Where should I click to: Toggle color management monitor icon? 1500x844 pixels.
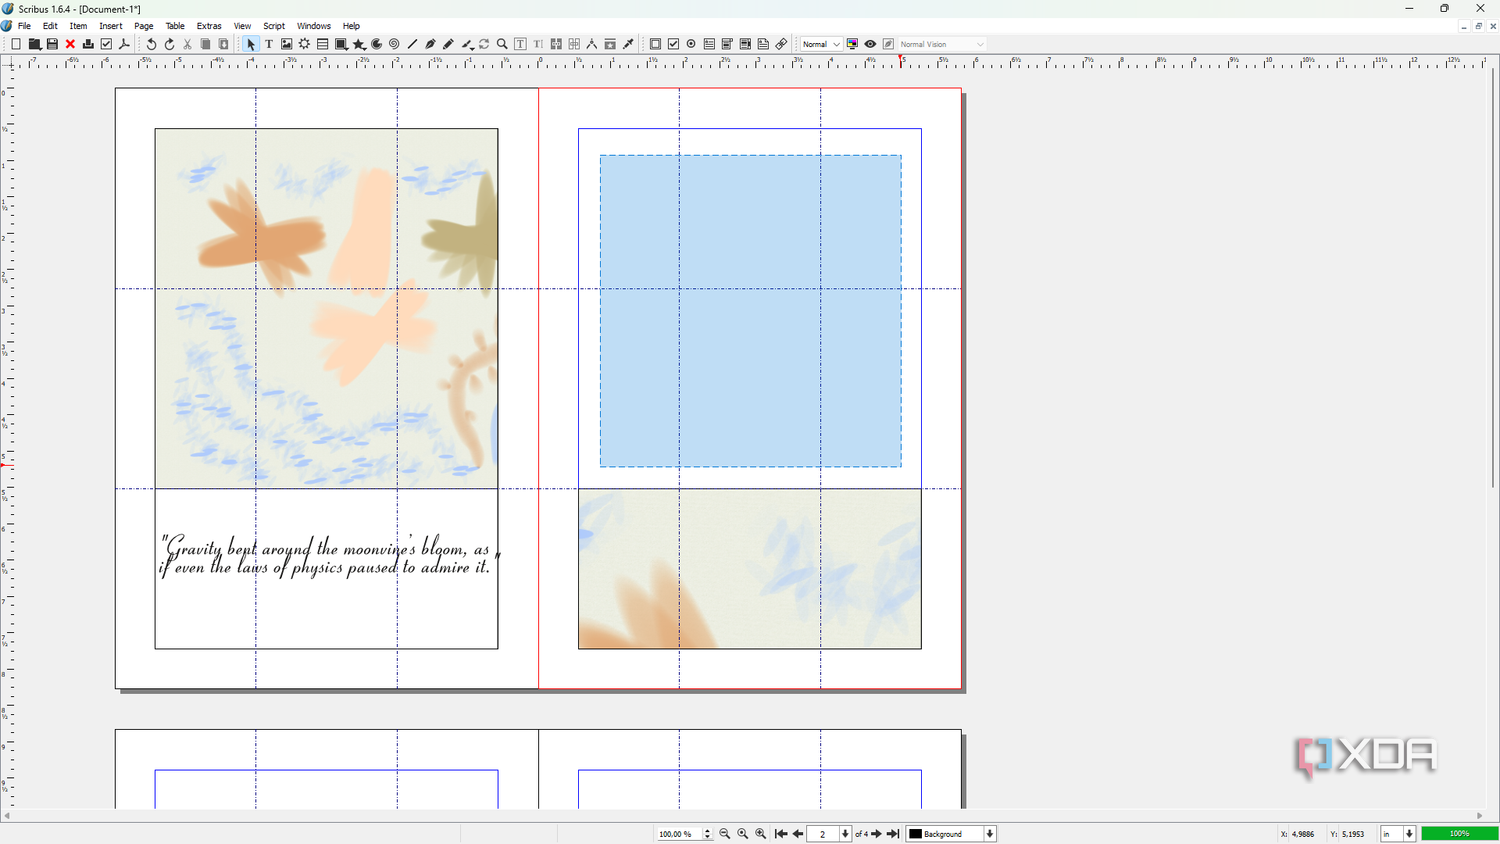tap(853, 44)
